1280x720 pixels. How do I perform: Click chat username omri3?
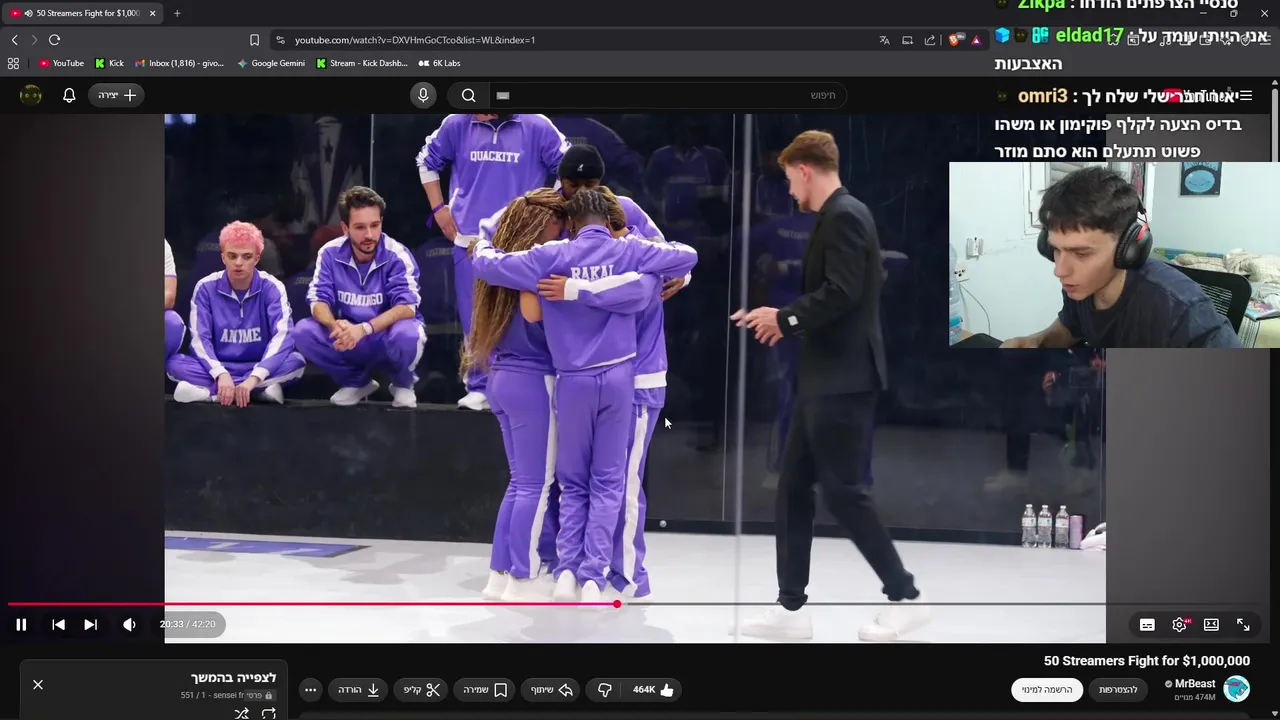(x=1043, y=96)
